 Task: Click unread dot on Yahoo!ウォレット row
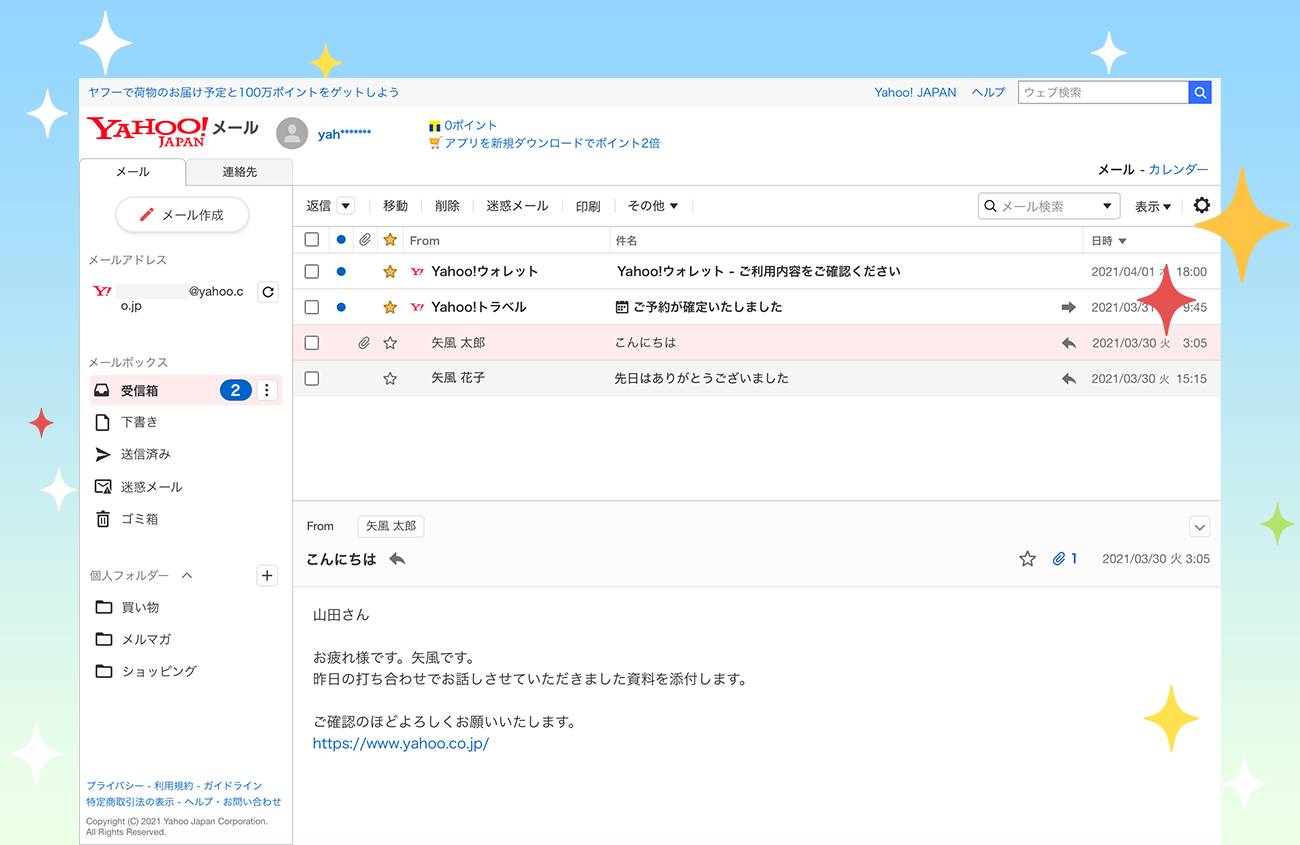tap(341, 271)
